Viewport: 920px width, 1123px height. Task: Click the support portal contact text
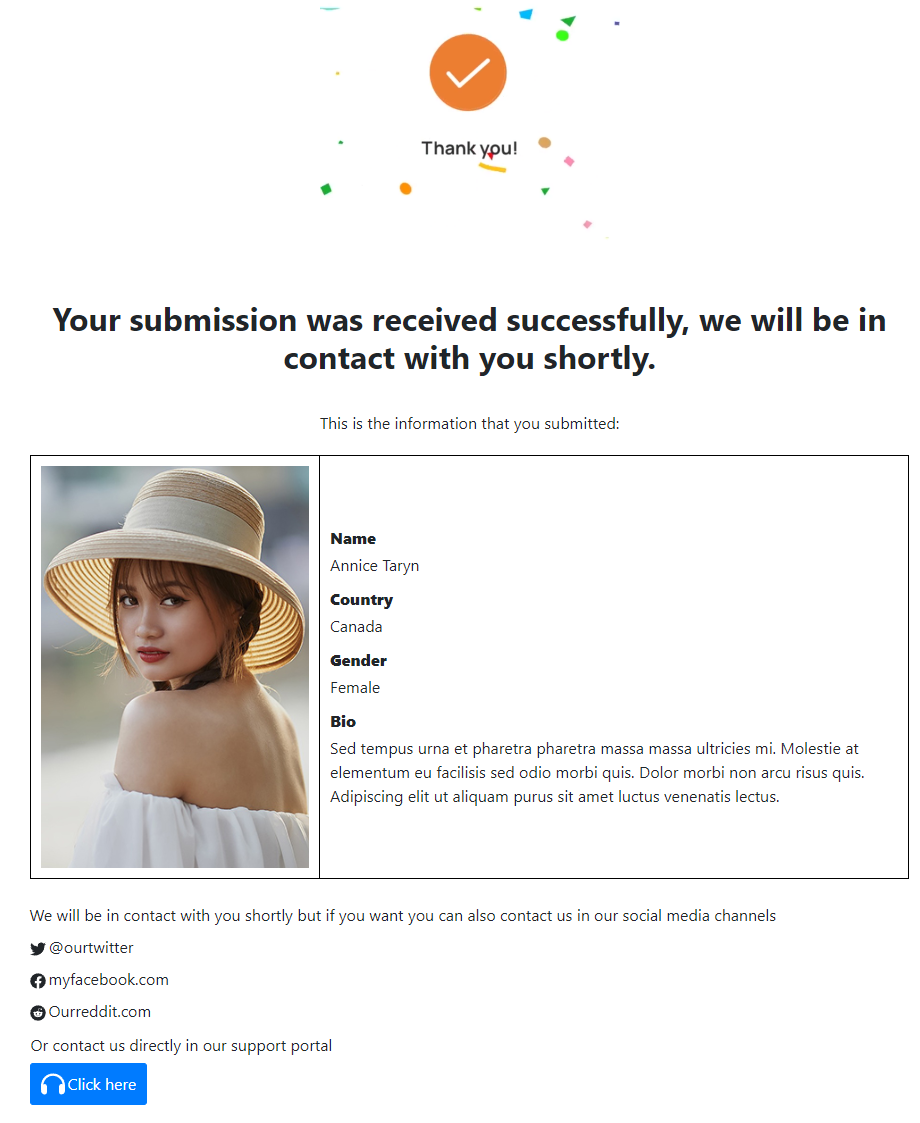tap(181, 1046)
